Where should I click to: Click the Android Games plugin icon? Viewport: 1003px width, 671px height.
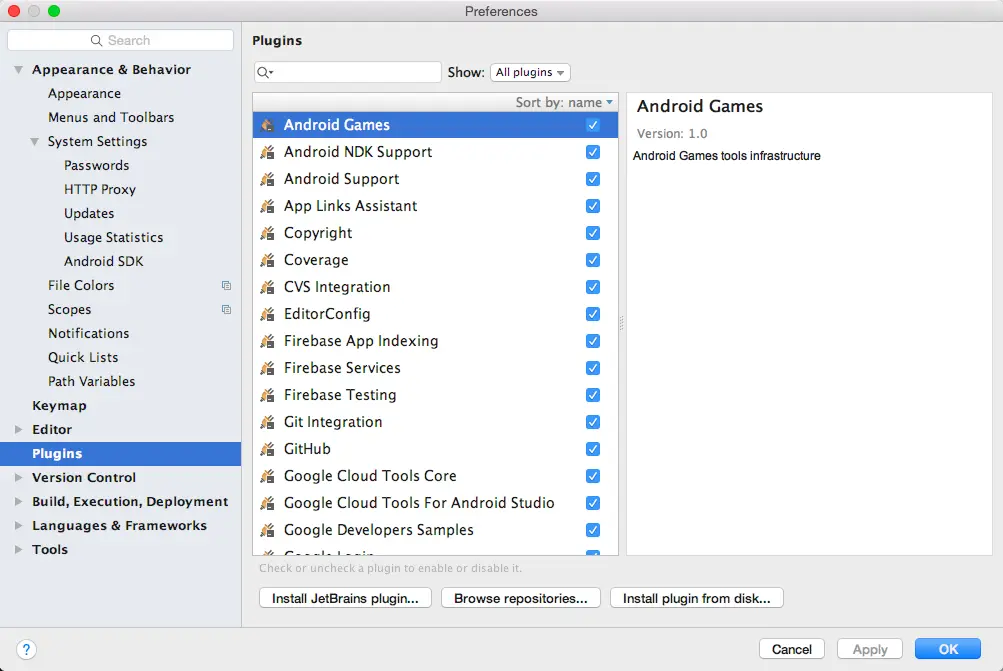coord(267,125)
